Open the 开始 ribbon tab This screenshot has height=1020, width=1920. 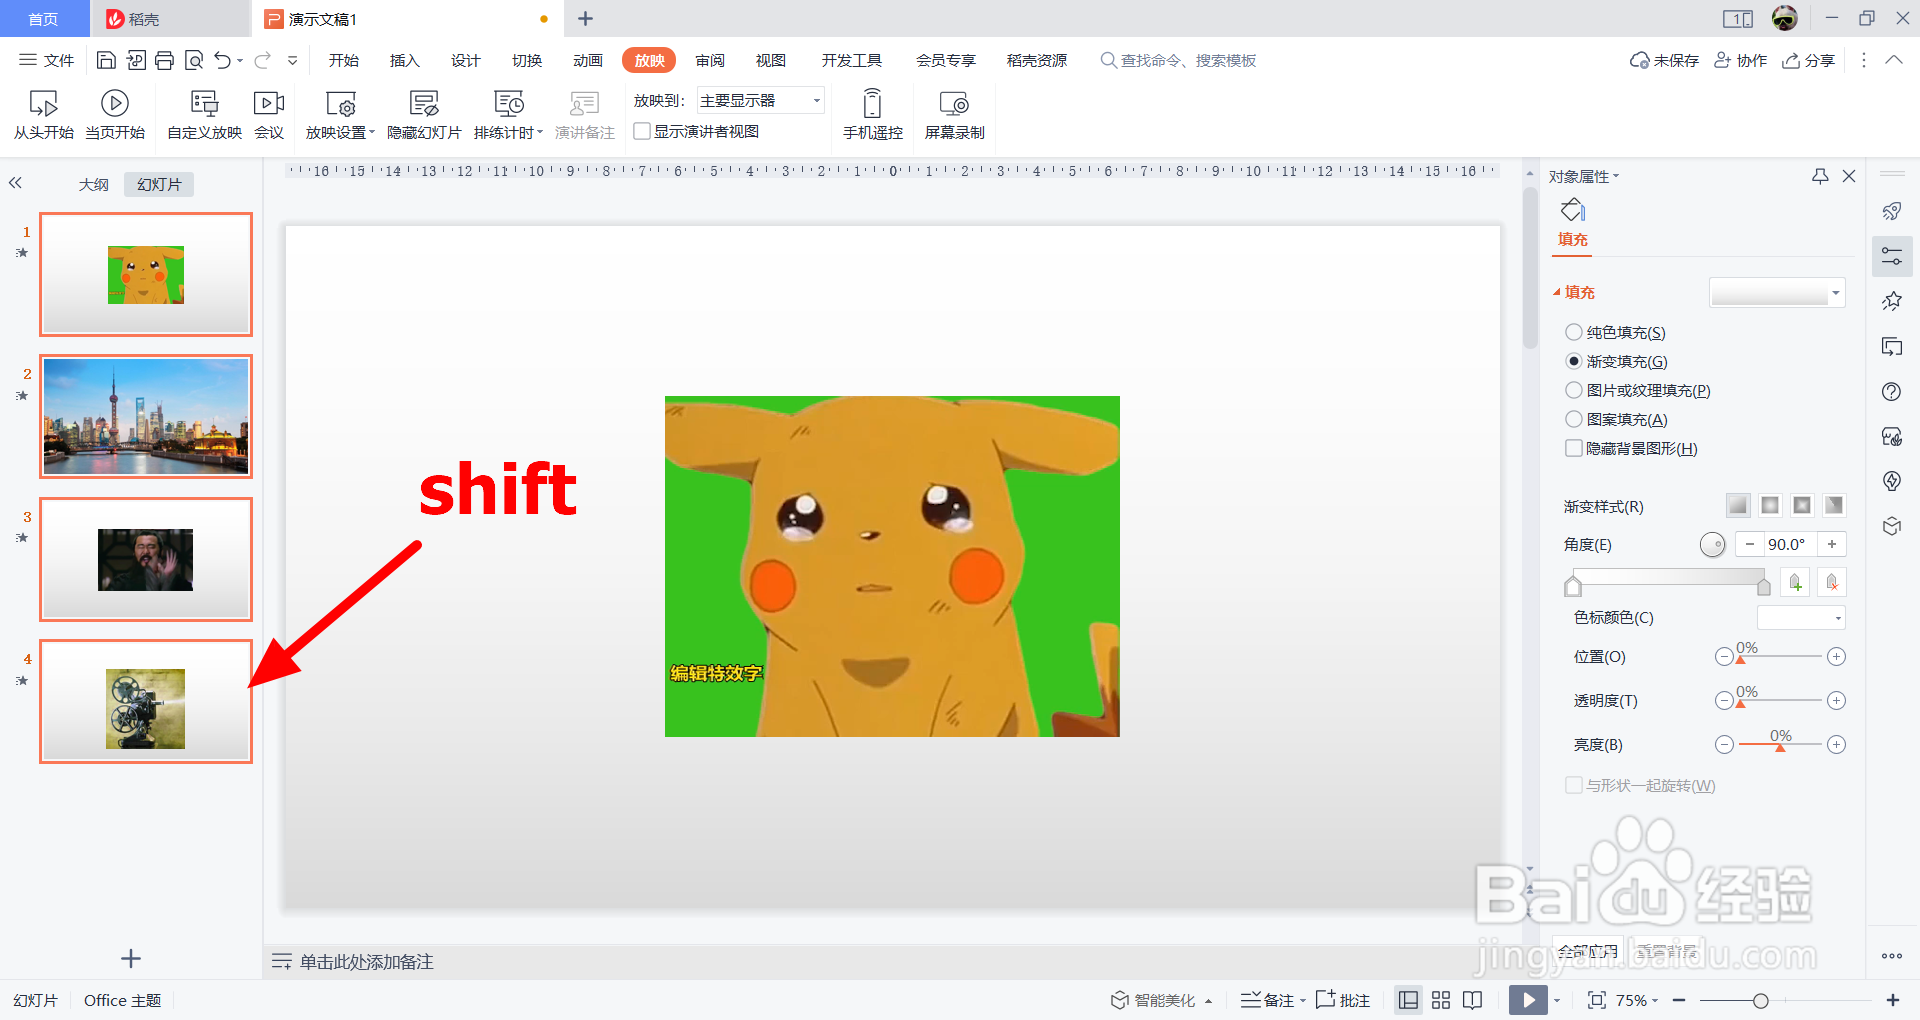(x=343, y=60)
